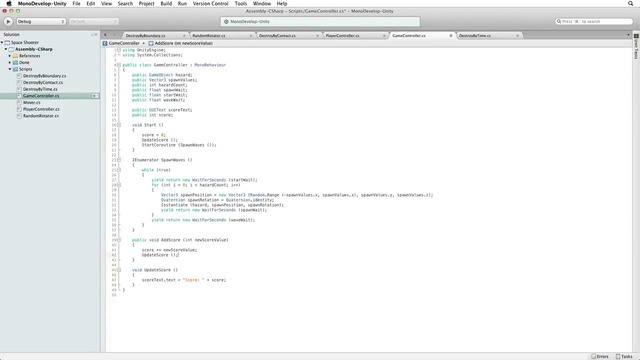Image resolution: width=640 pixels, height=360 pixels.
Task: Open the Project menu
Action: pyautogui.click(x=146, y=3)
